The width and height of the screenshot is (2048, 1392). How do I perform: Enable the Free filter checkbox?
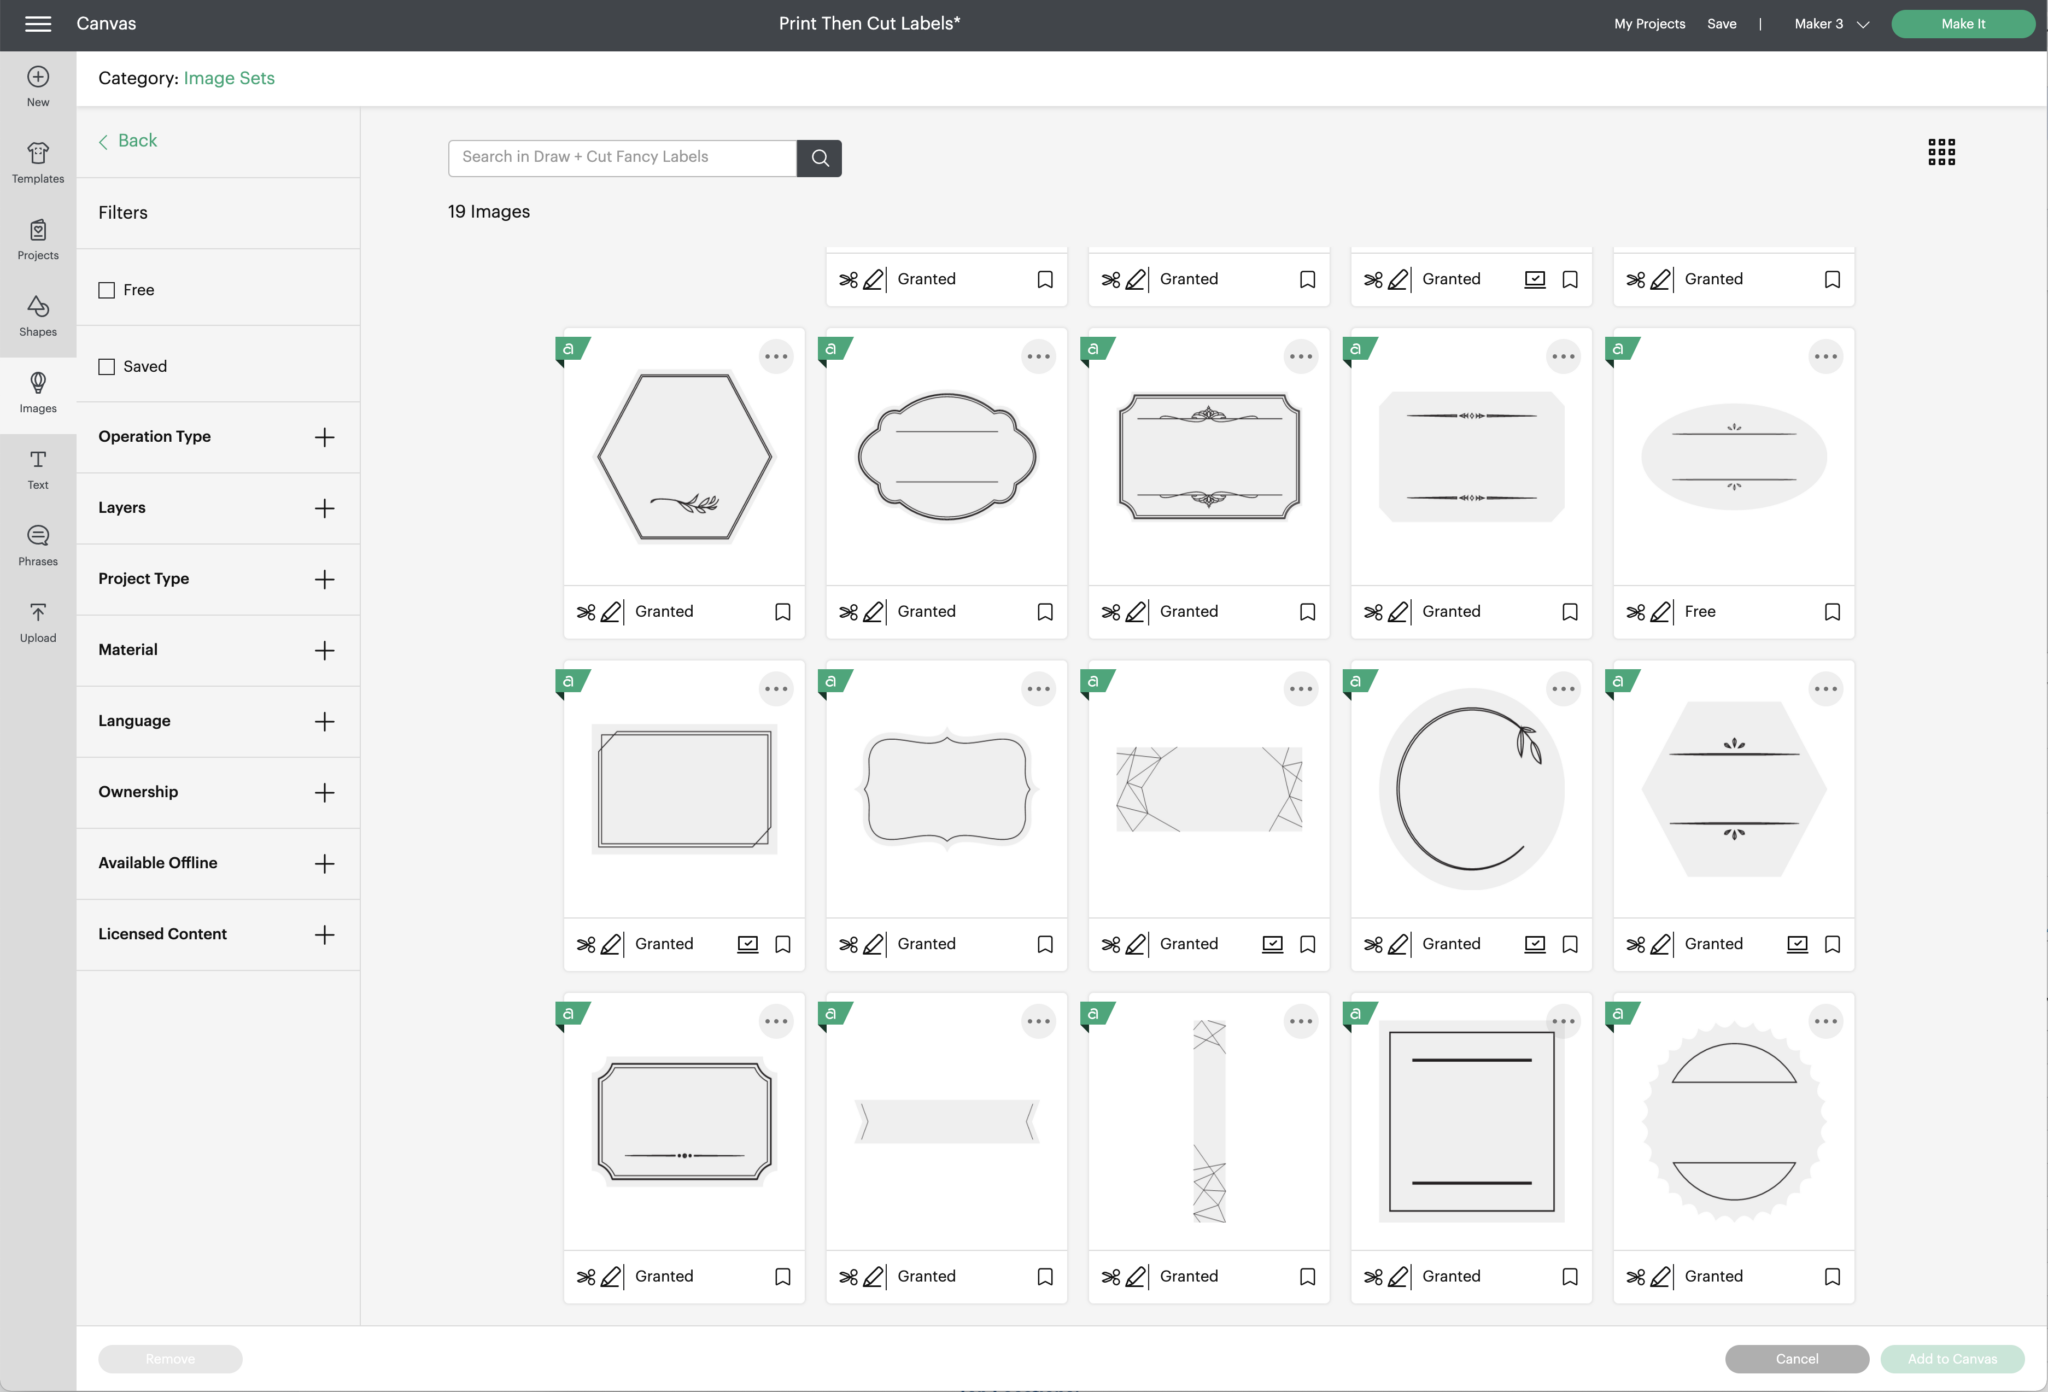(x=107, y=290)
